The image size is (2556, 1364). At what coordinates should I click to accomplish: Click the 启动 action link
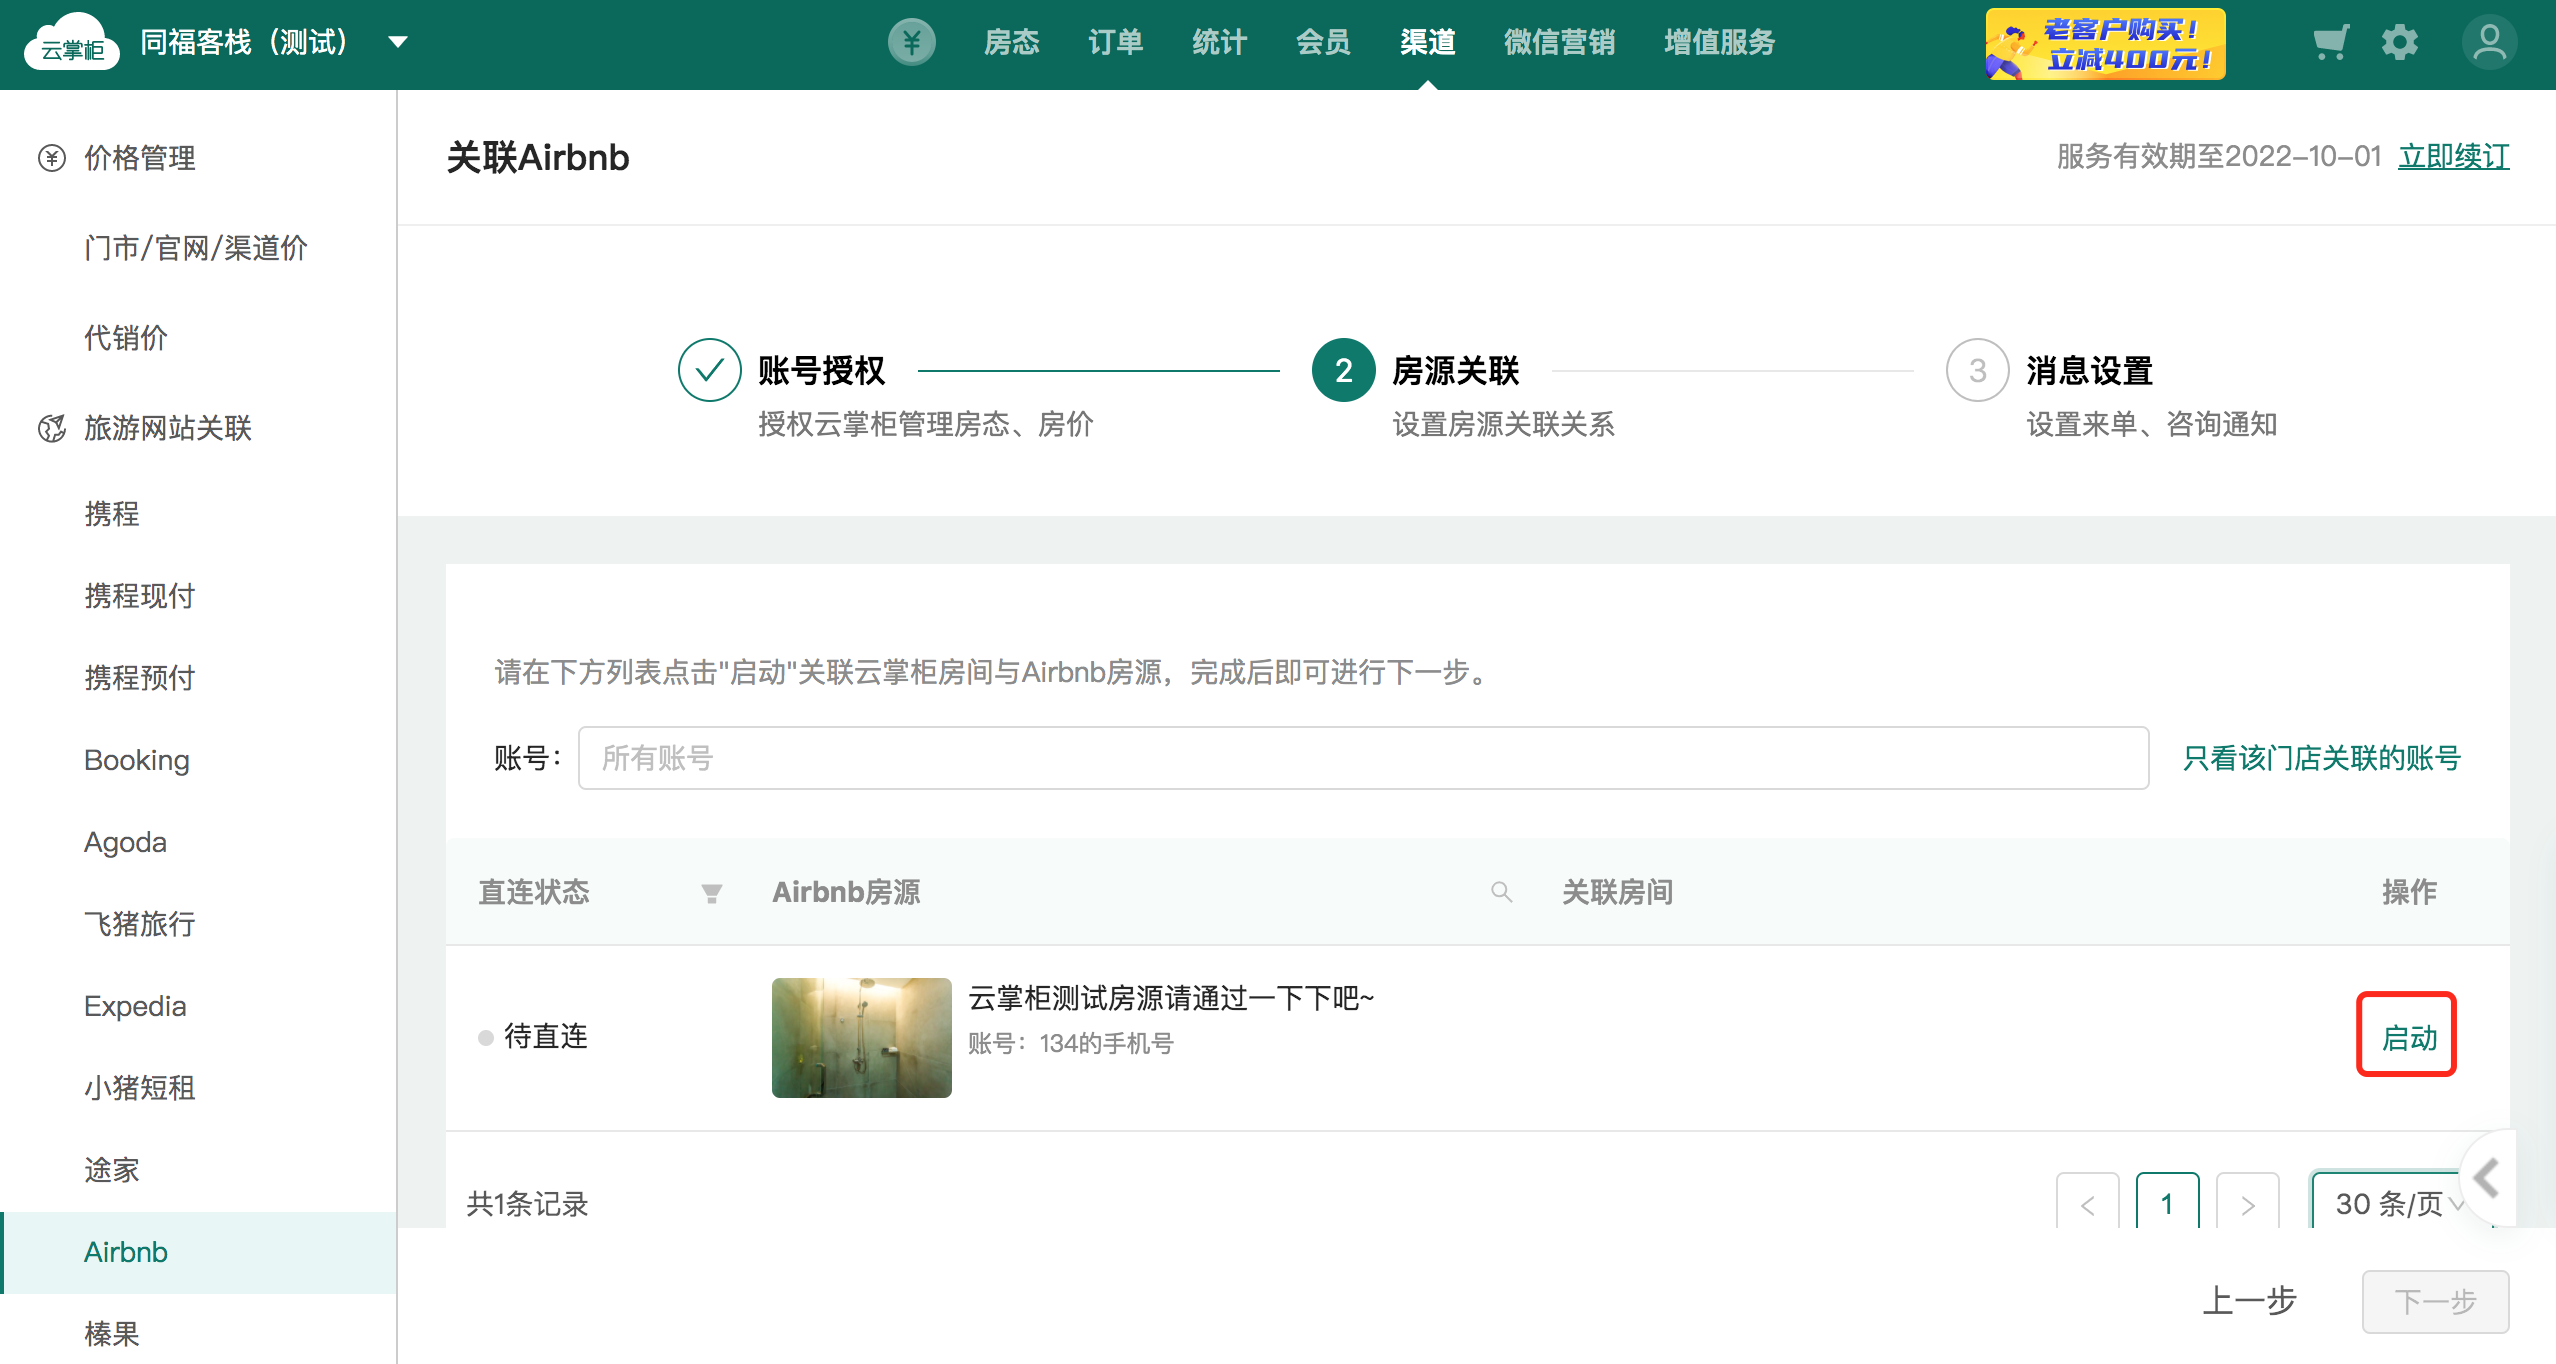click(x=2408, y=1037)
